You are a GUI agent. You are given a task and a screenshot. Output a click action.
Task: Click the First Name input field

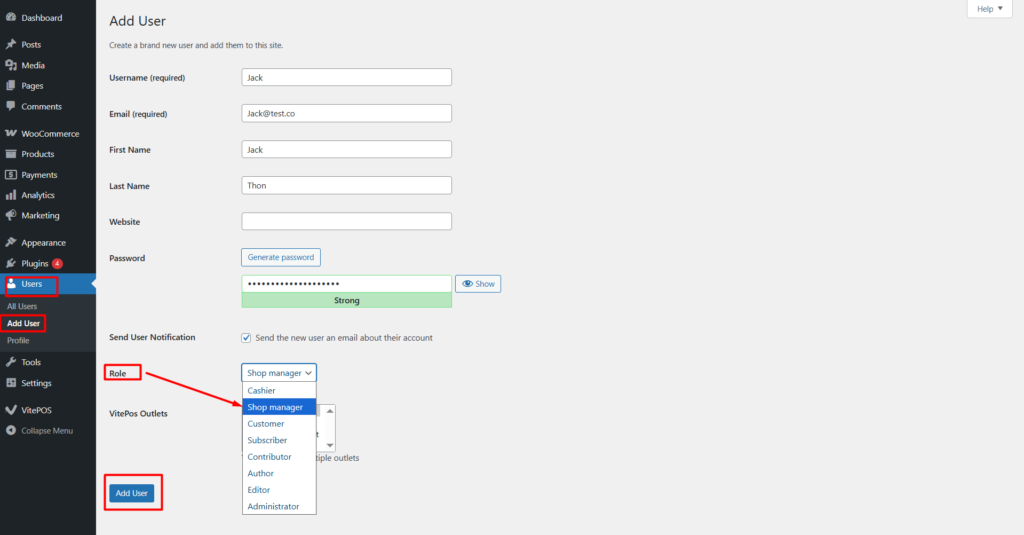(347, 150)
